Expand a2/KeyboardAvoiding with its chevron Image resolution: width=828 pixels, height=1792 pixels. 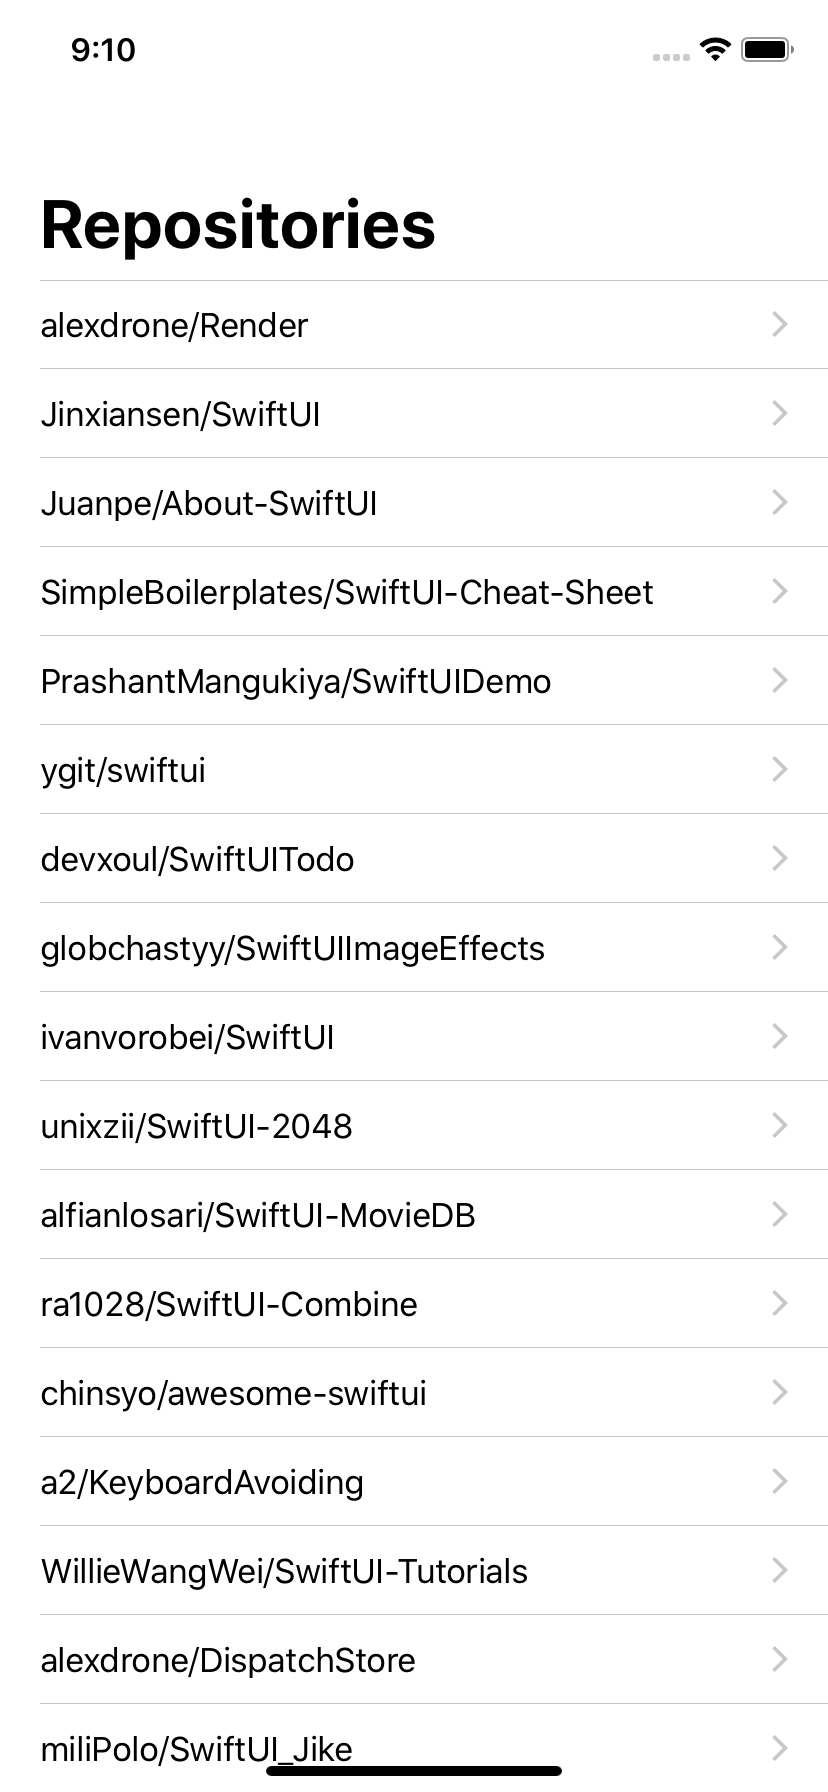(780, 1481)
